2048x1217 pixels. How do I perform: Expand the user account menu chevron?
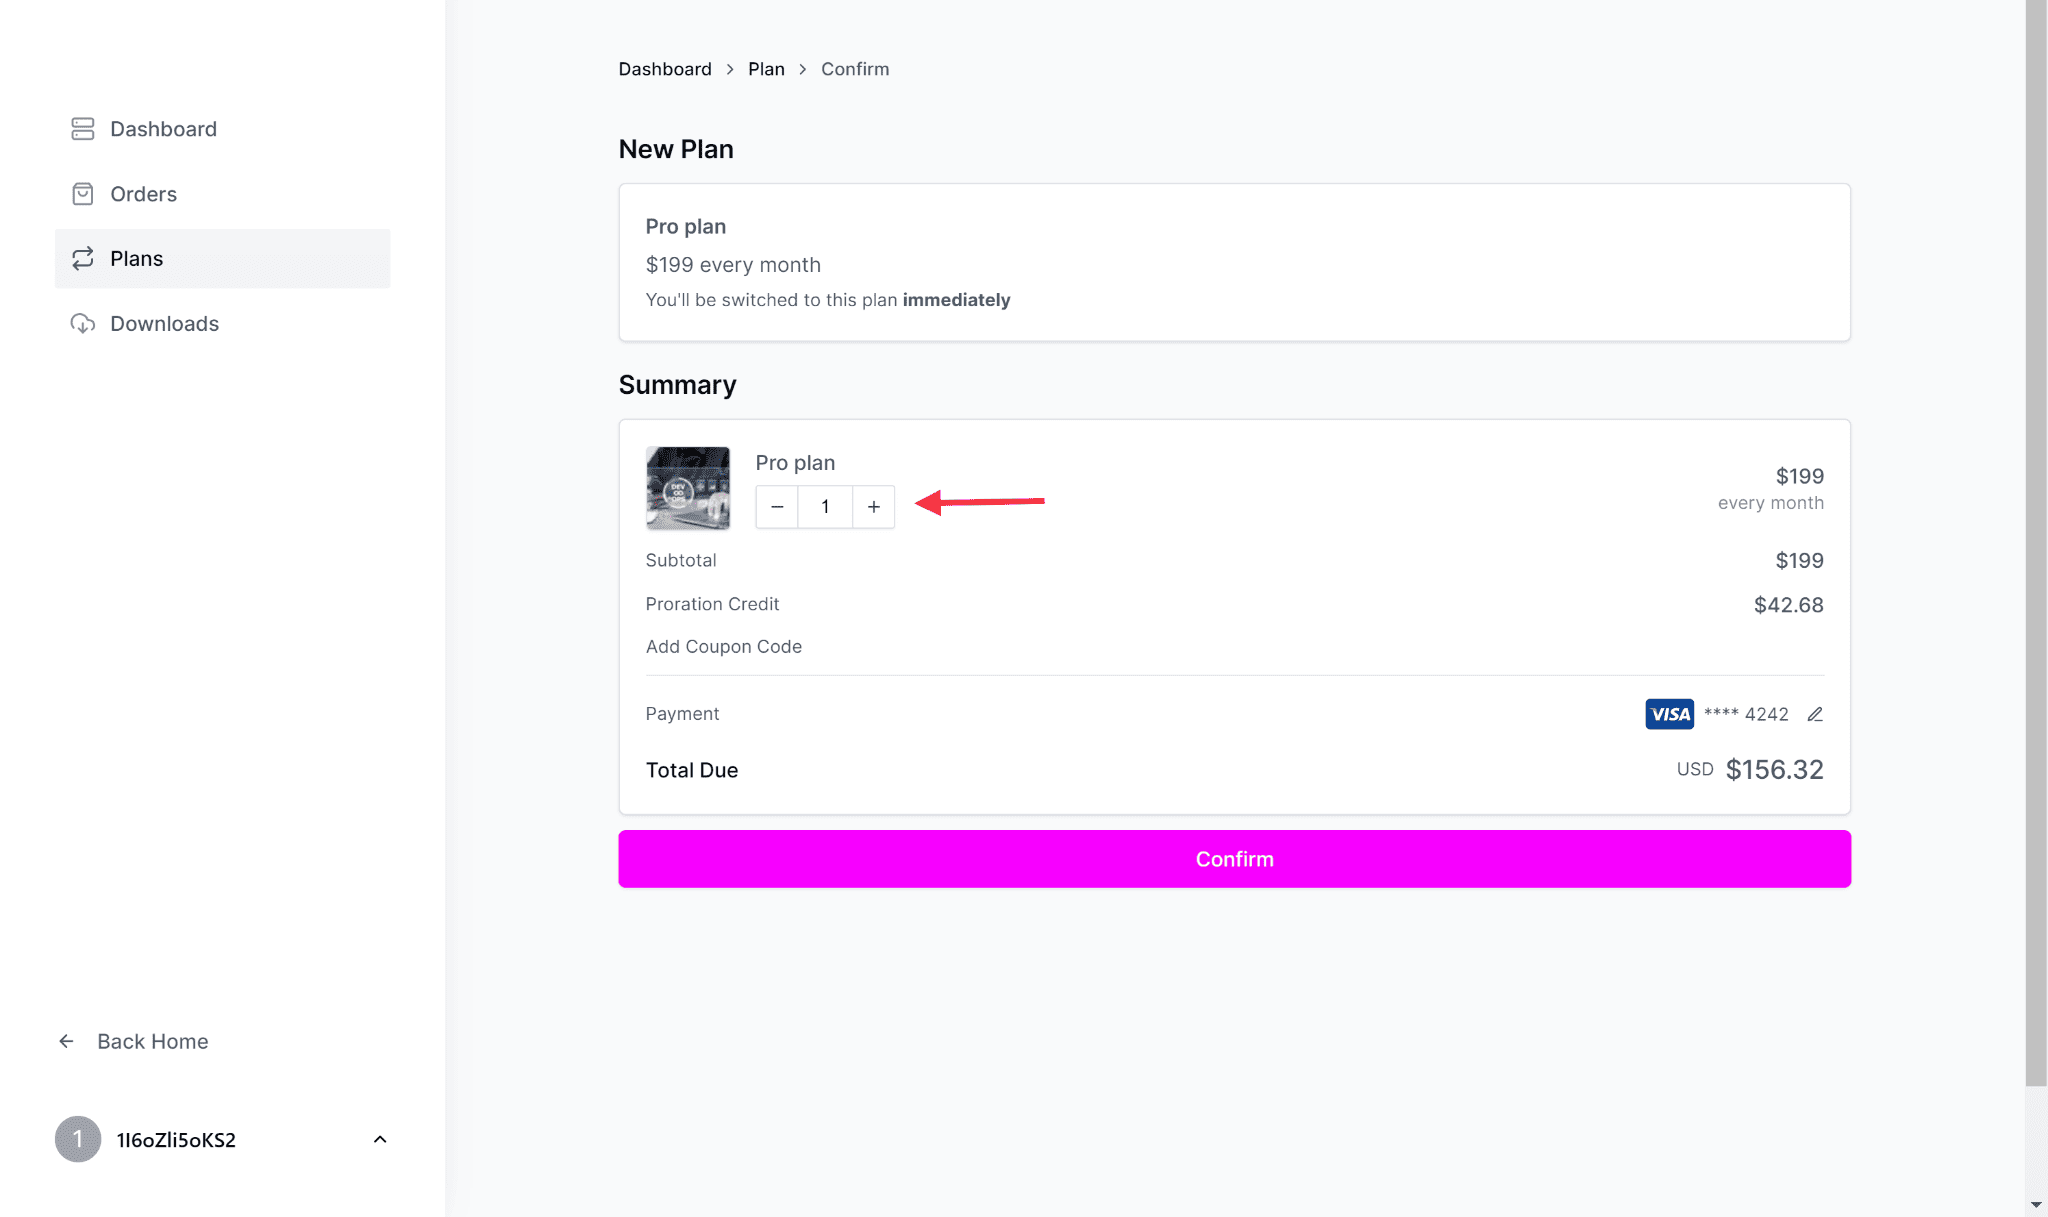click(380, 1139)
